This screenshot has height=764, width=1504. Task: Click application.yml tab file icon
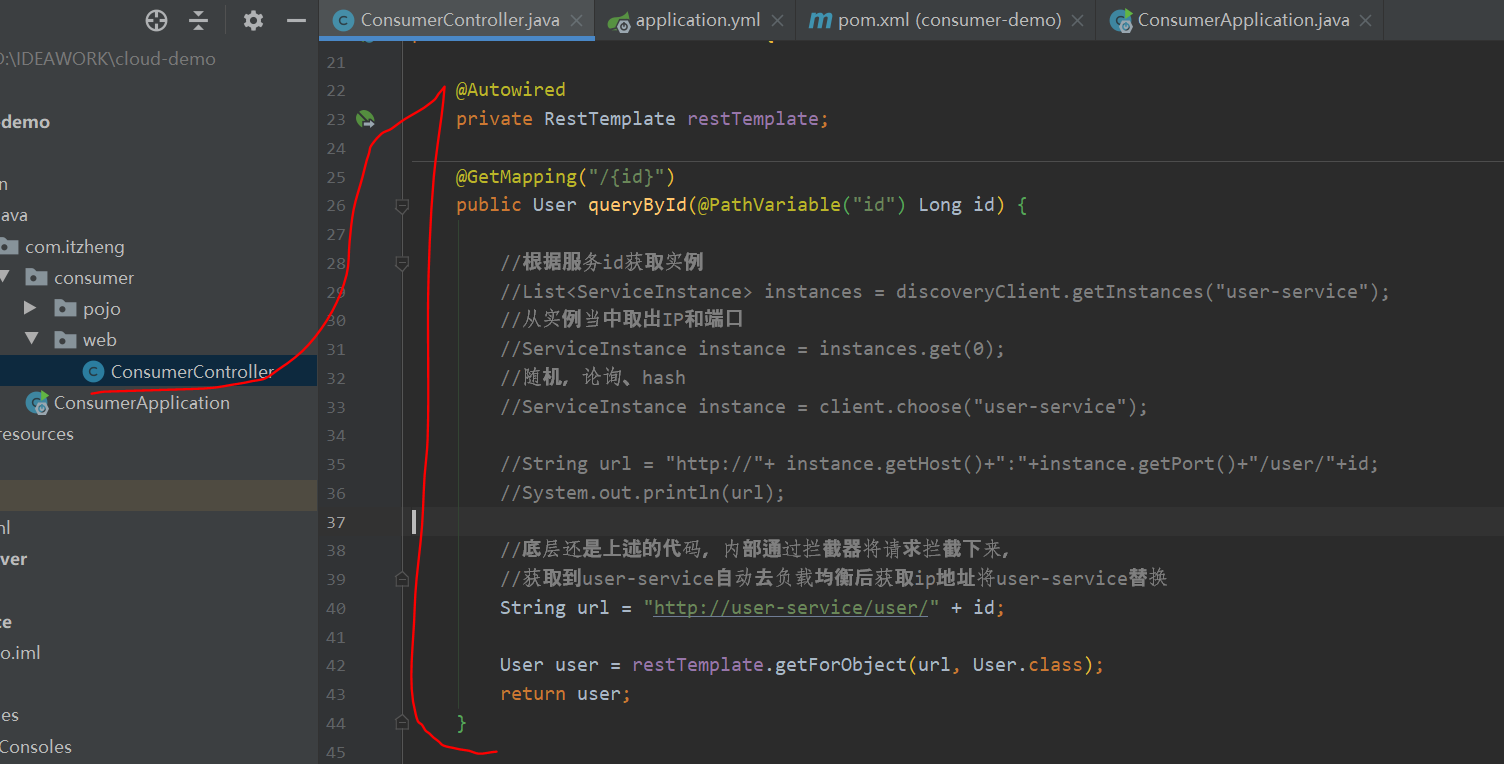(619, 20)
